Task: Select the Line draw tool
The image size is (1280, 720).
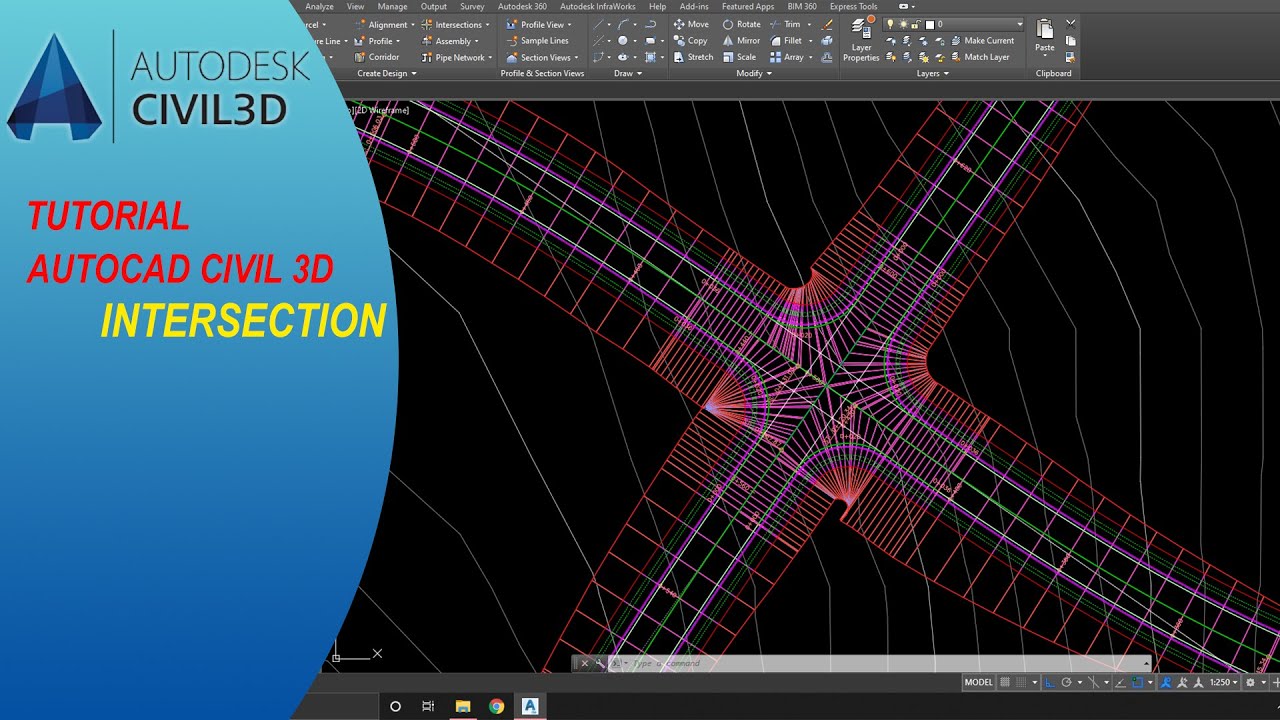Action: pos(599,25)
